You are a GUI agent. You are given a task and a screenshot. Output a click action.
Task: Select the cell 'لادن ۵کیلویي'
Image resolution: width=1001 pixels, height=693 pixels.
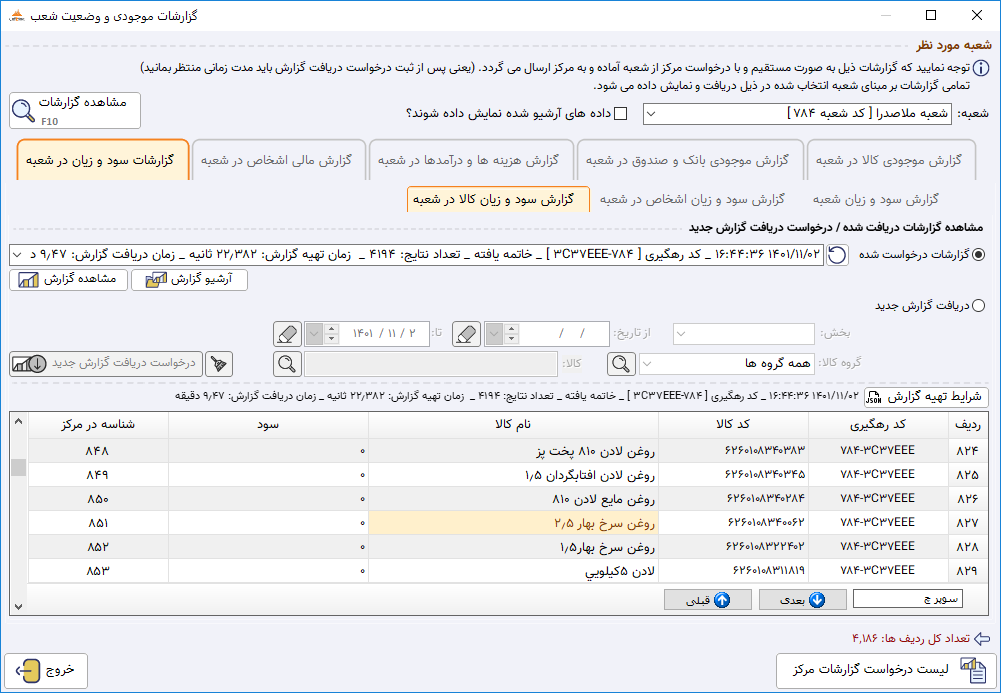513,571
